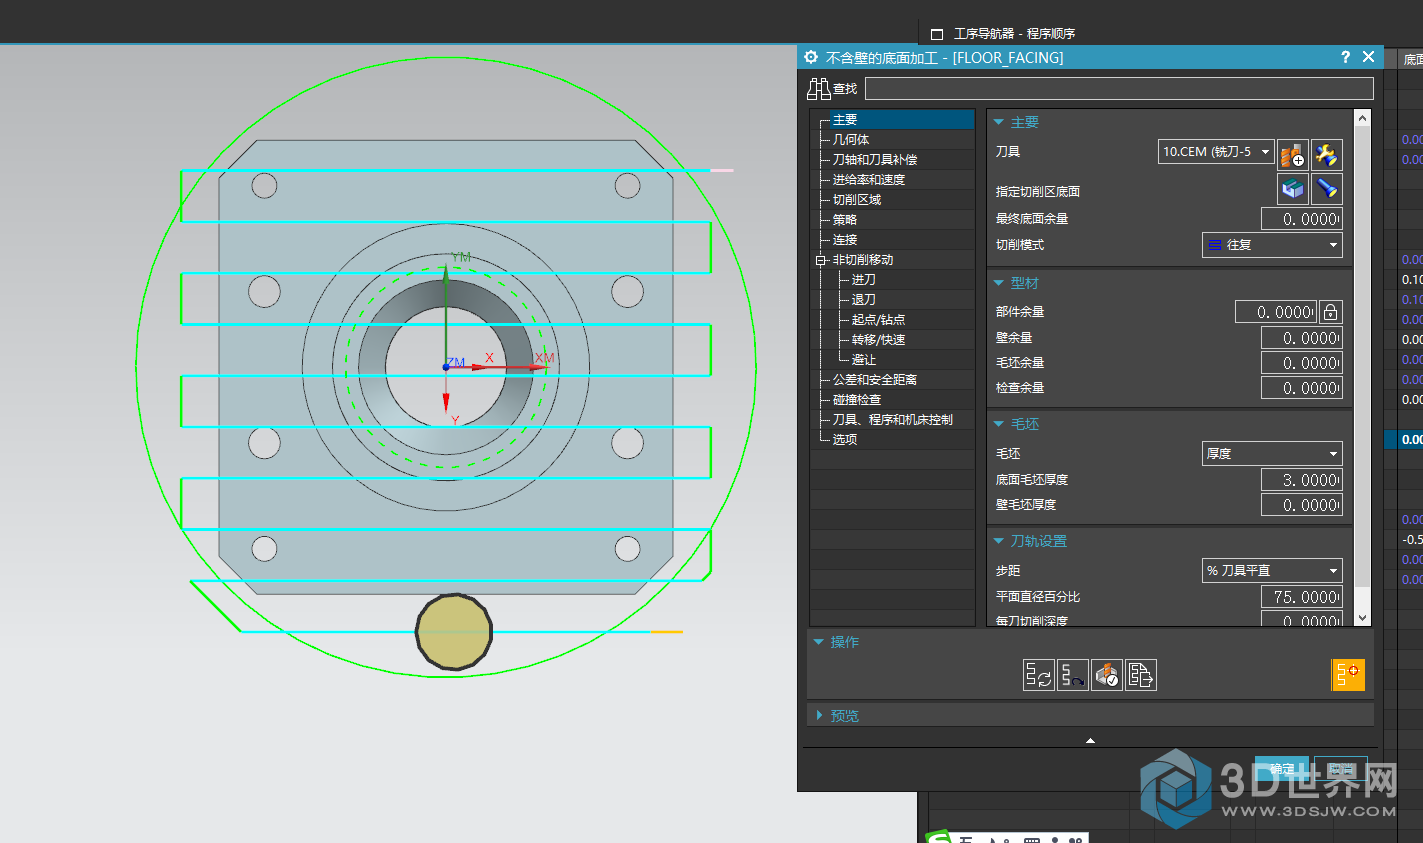
Task: Click the gear icon in dialog title bar
Action: click(811, 57)
